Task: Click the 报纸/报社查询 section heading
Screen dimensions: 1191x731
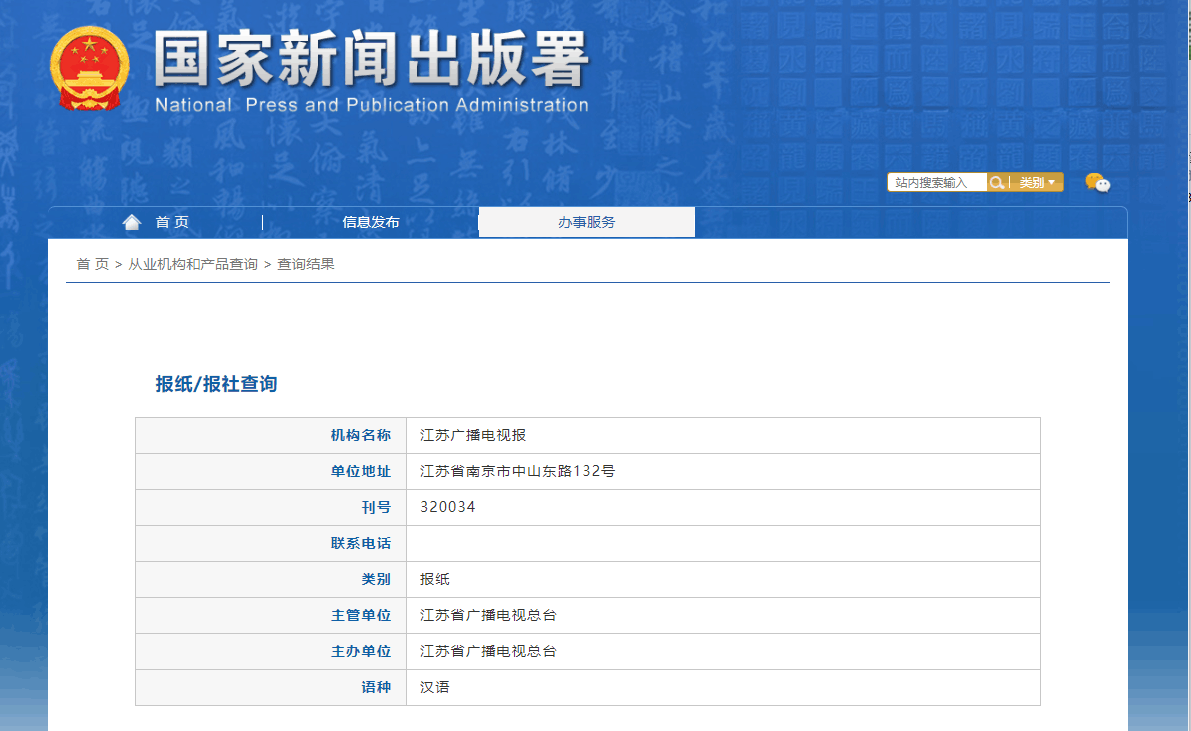Action: click(216, 384)
